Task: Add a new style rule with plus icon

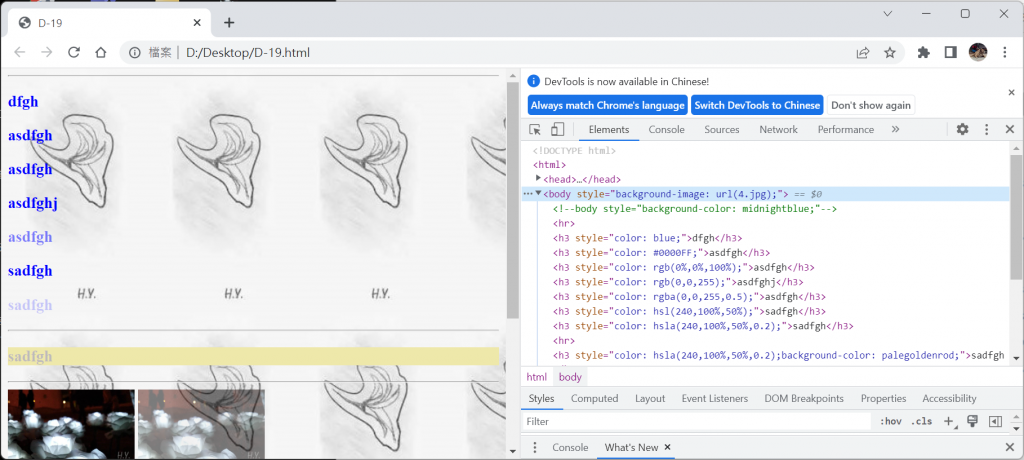Action: click(x=949, y=421)
